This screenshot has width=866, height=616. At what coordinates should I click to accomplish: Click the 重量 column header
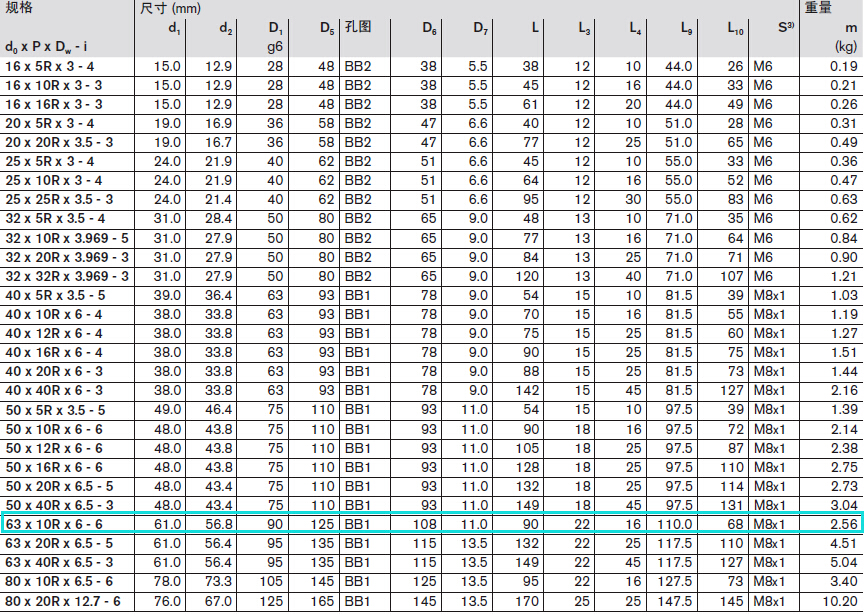pos(819,8)
